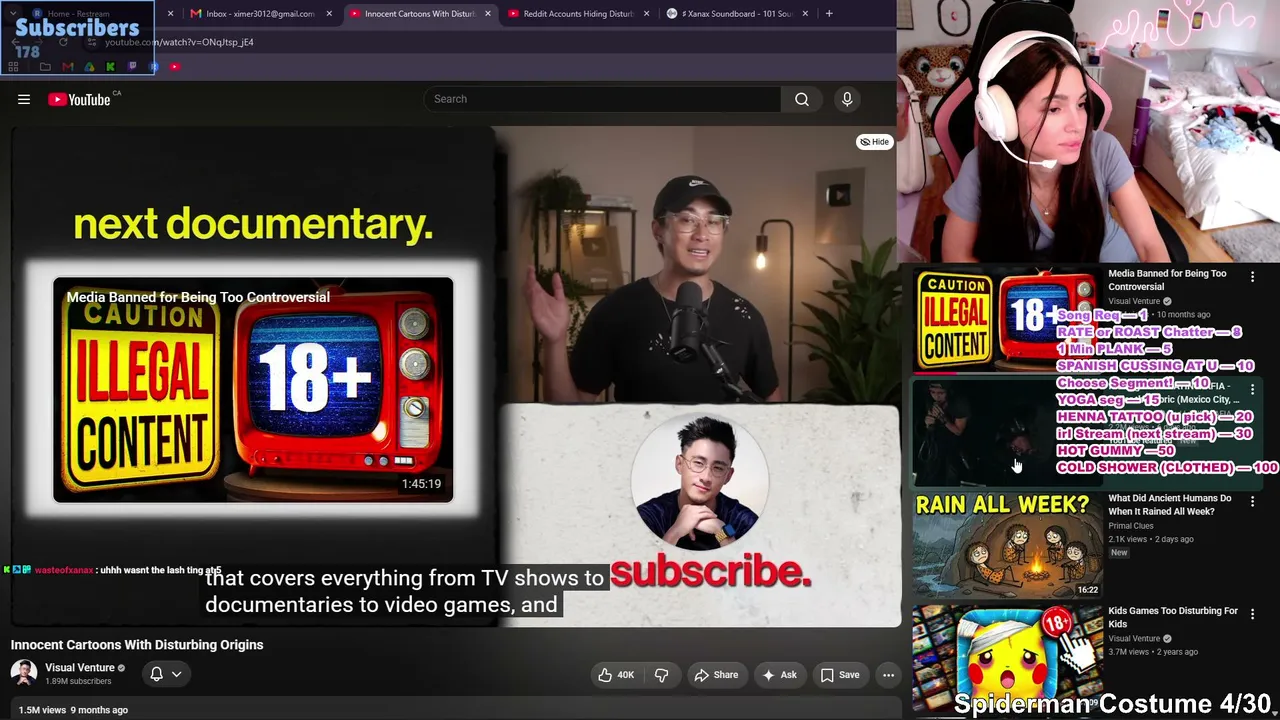The image size is (1280, 720).
Task: Click the video title 'Innocent Cartoons With Disturbing Origins'
Action: click(x=137, y=645)
